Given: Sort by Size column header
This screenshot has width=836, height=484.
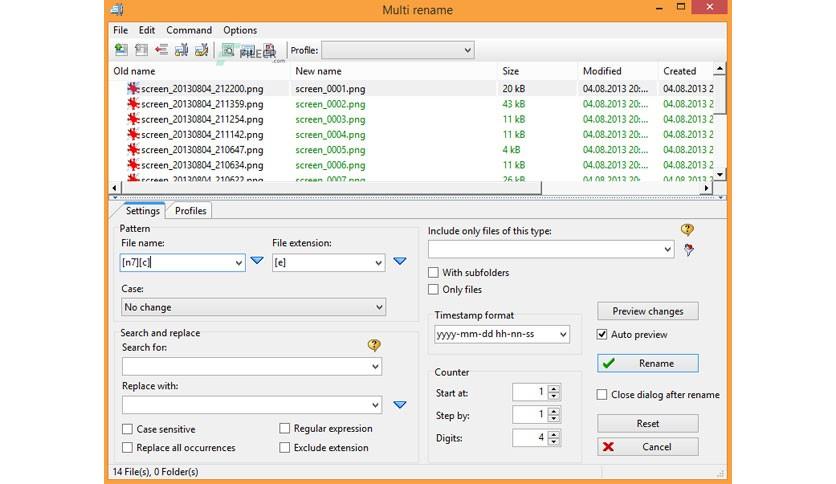Looking at the screenshot, I should (x=537, y=71).
